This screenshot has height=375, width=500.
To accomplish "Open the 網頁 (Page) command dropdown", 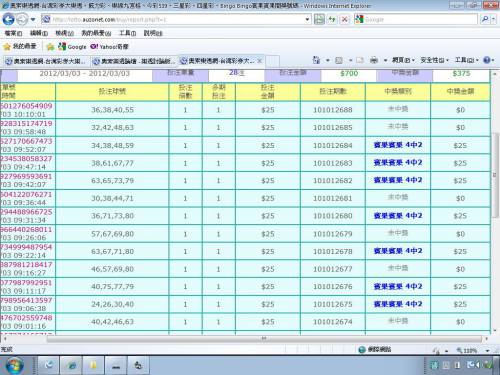I will (403, 60).
